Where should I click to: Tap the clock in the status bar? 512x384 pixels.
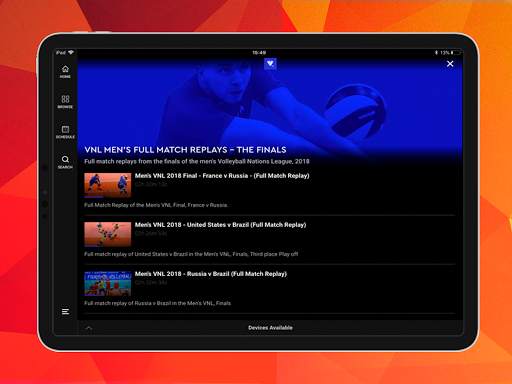(x=259, y=53)
